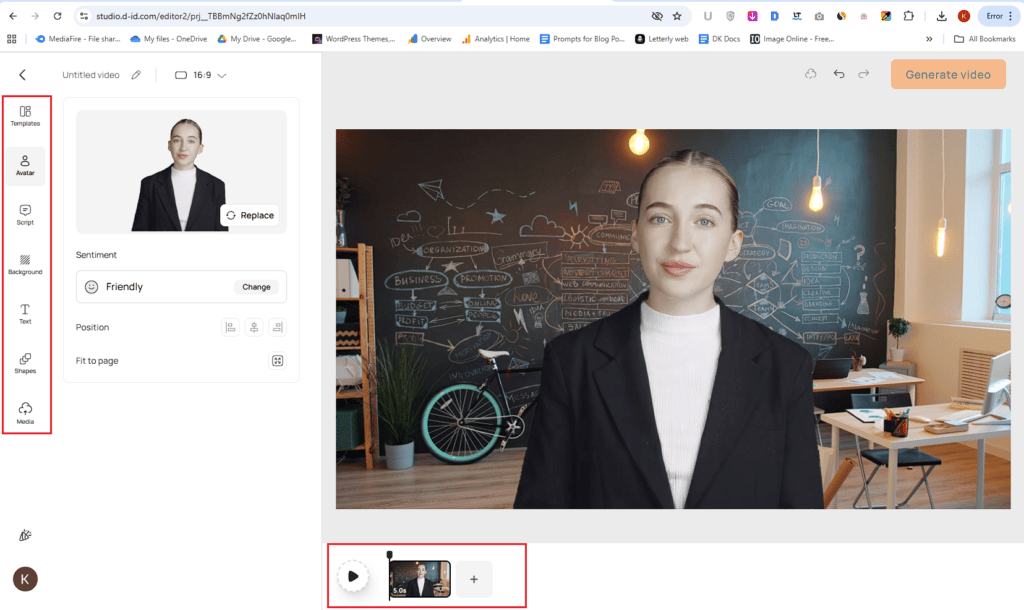The height and width of the screenshot is (610, 1024).
Task: Edit video title with pencil icon
Action: (136, 74)
